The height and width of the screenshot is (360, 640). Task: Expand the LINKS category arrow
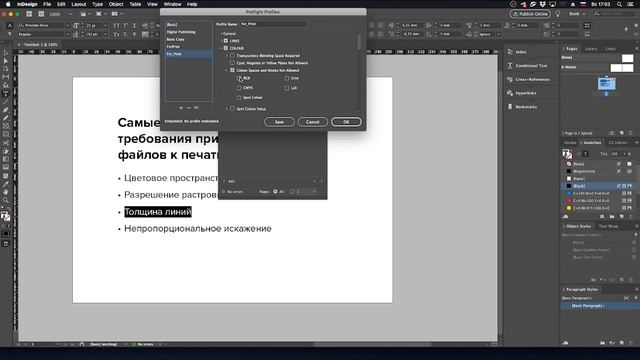coord(222,41)
